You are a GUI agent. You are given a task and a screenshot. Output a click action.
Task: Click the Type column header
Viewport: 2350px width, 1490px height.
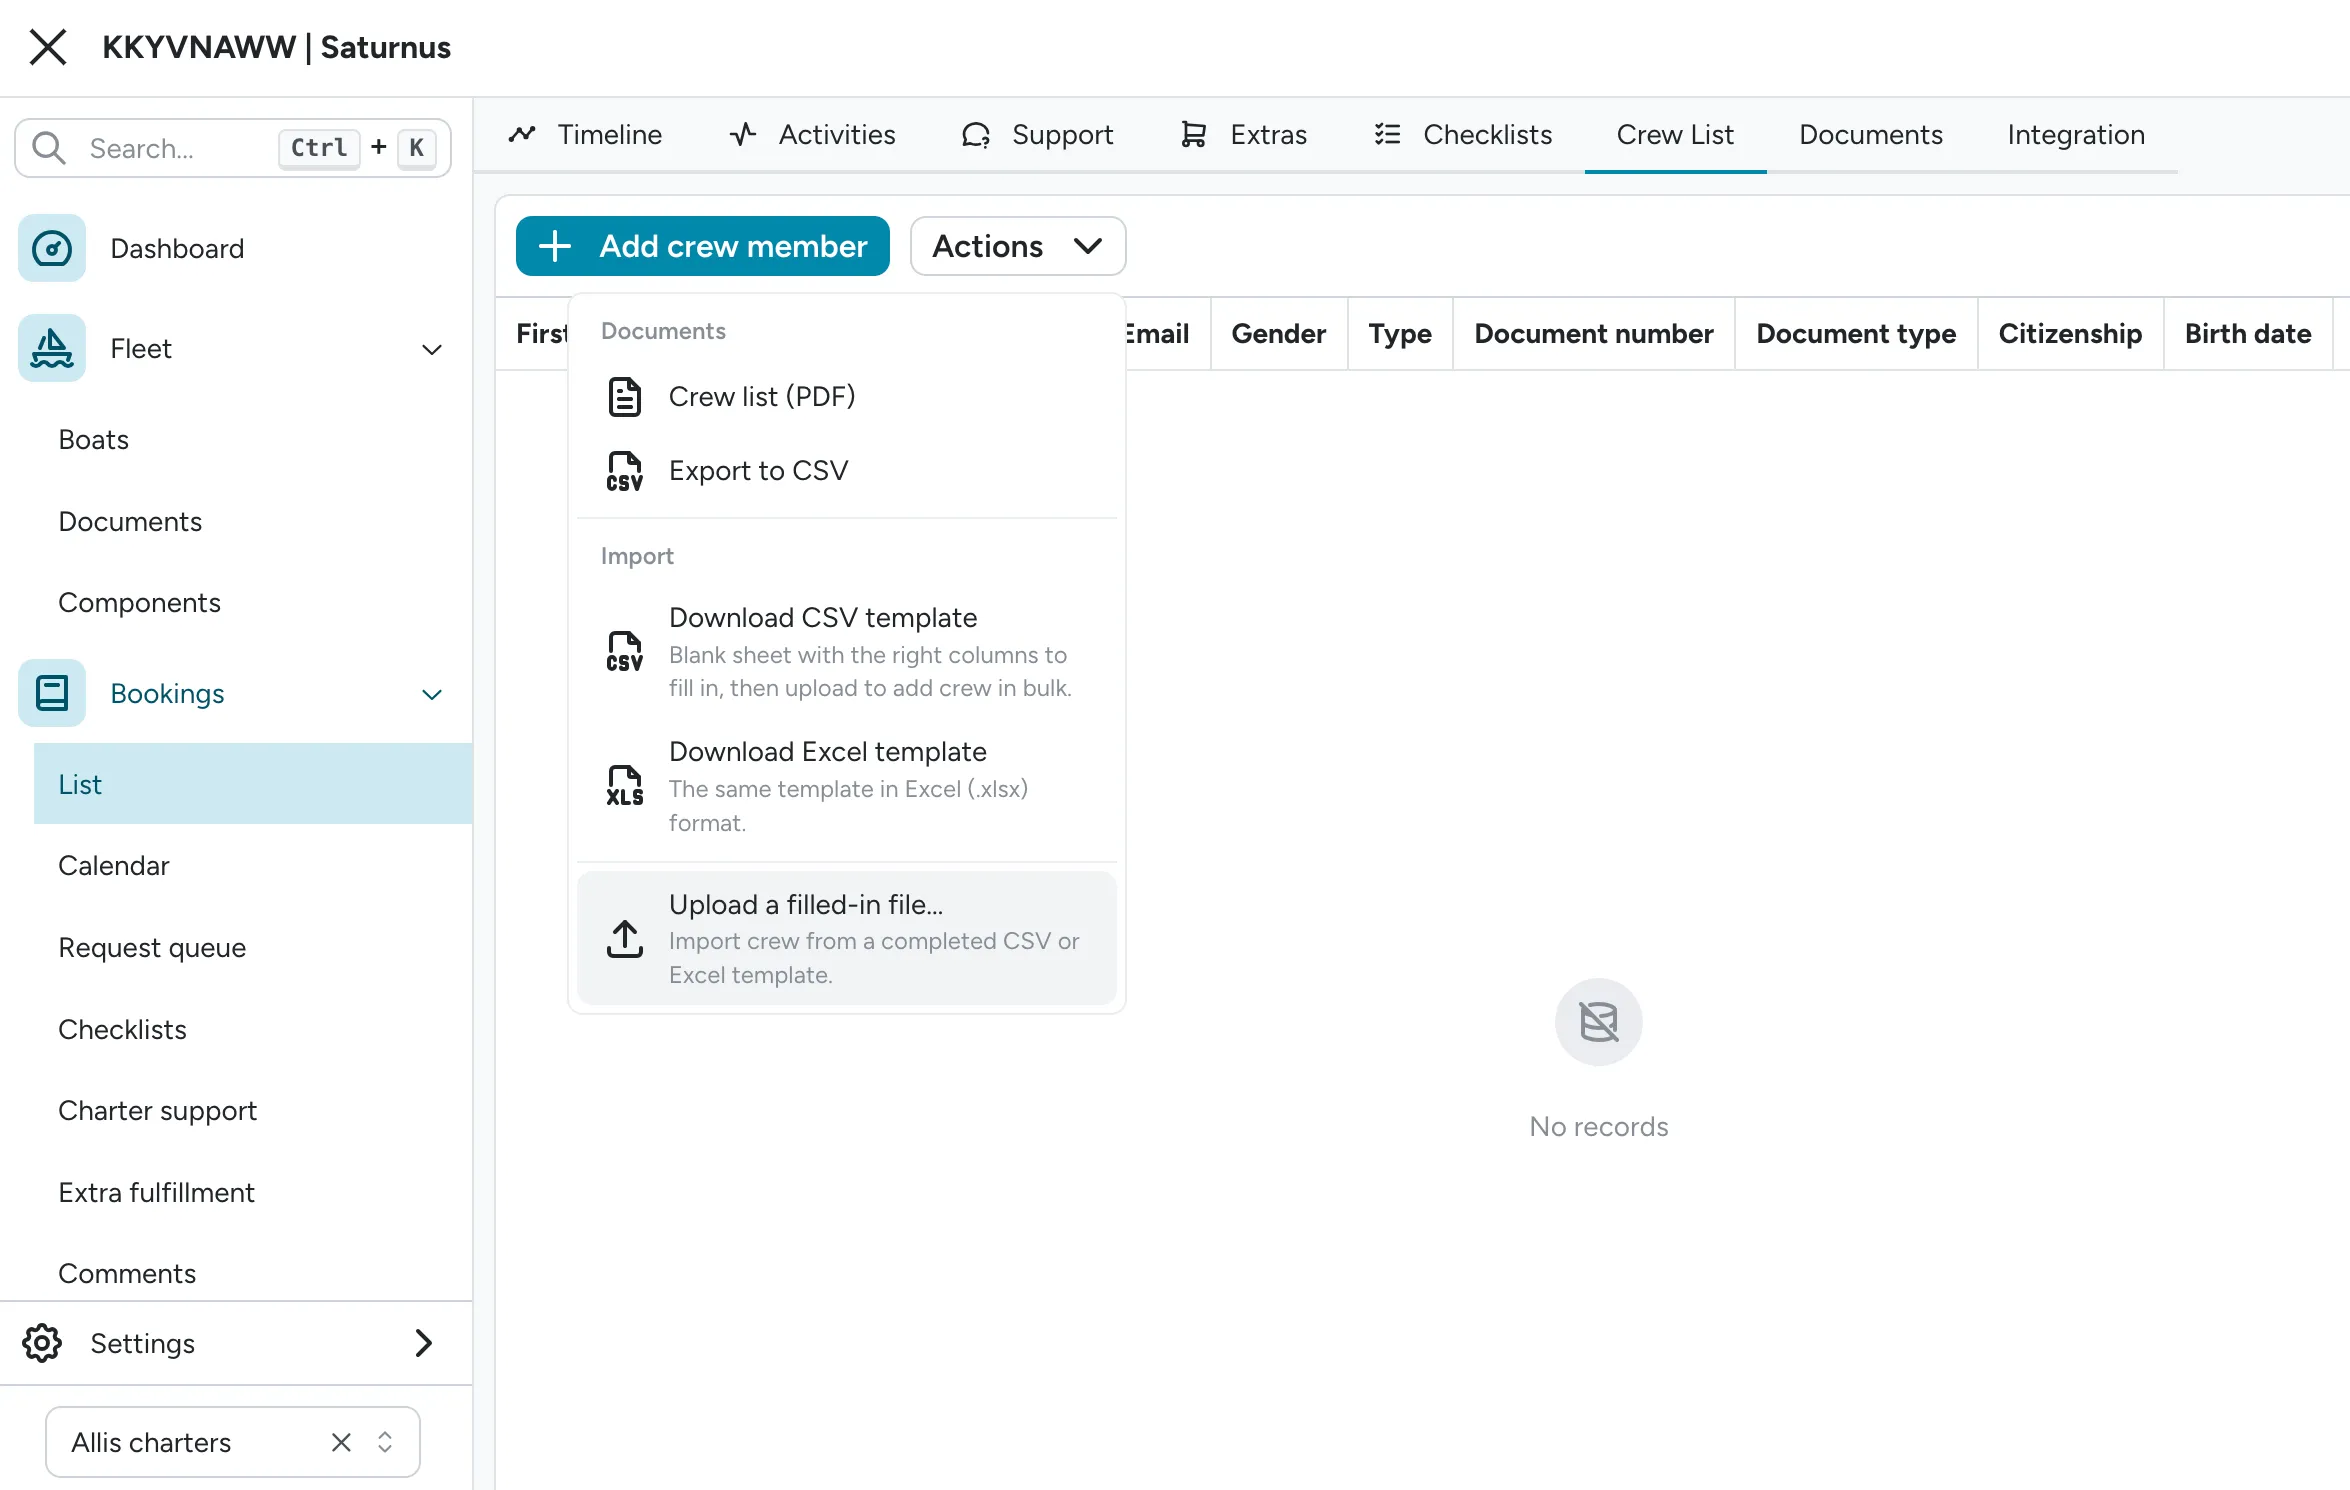coord(1400,334)
